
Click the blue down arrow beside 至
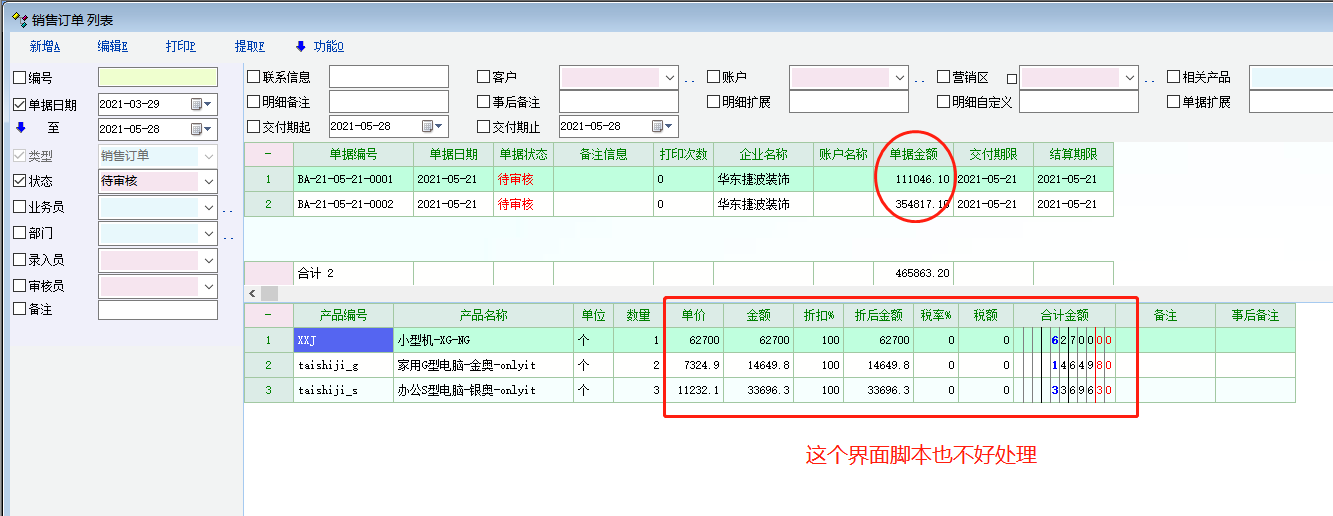20,128
